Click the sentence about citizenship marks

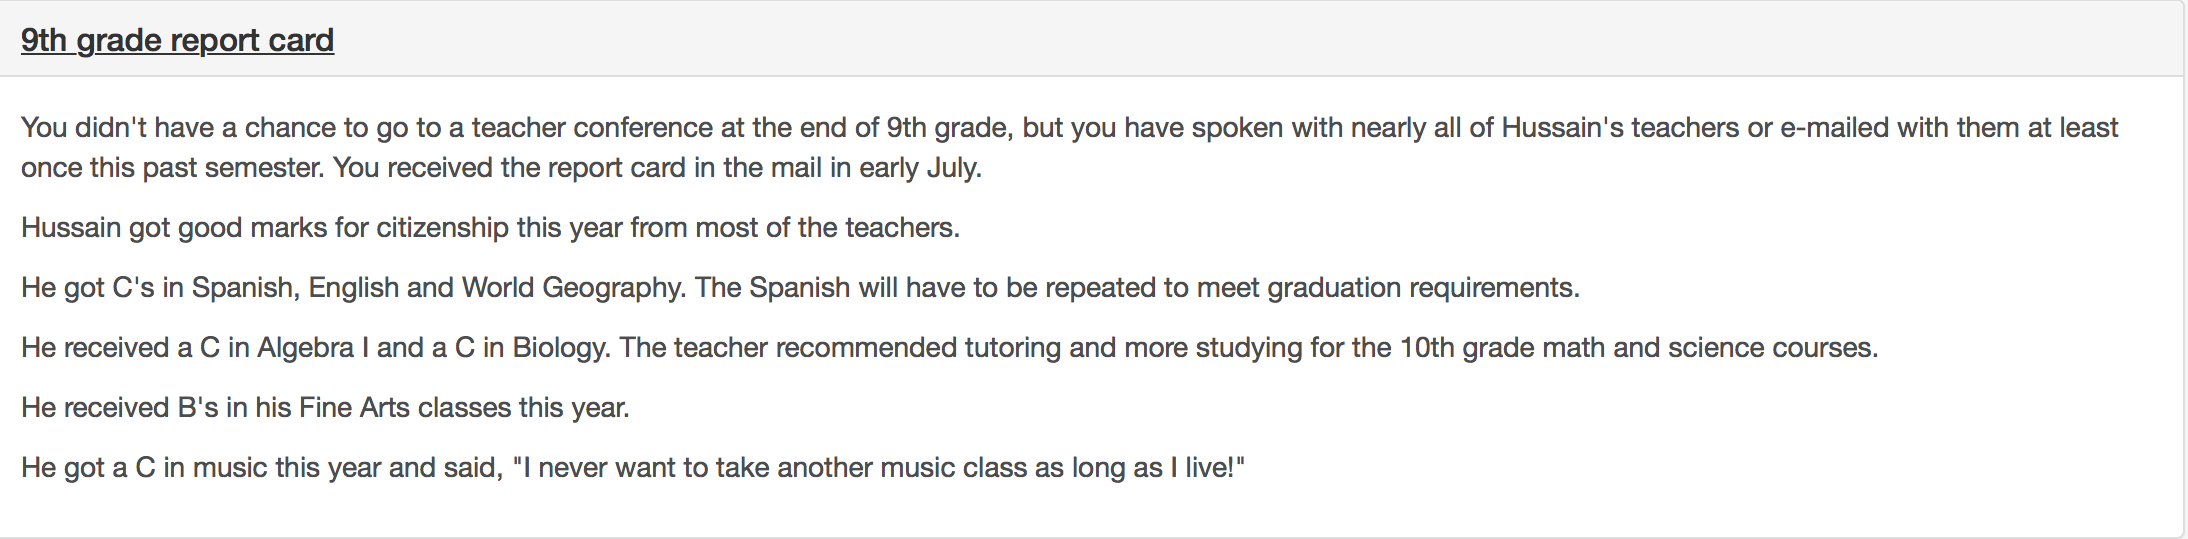pos(490,228)
